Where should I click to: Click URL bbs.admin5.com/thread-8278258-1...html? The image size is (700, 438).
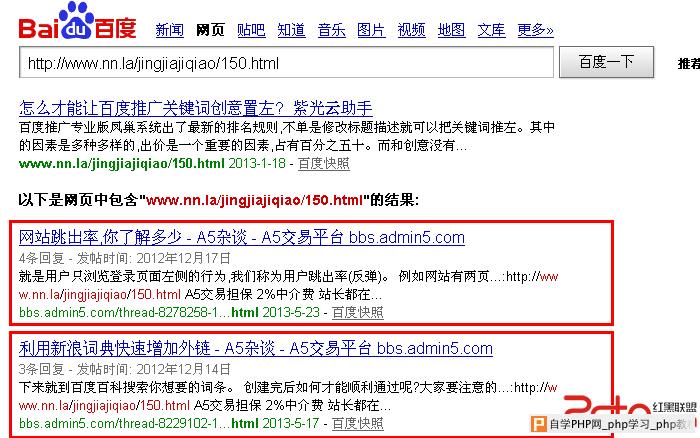[138, 312]
